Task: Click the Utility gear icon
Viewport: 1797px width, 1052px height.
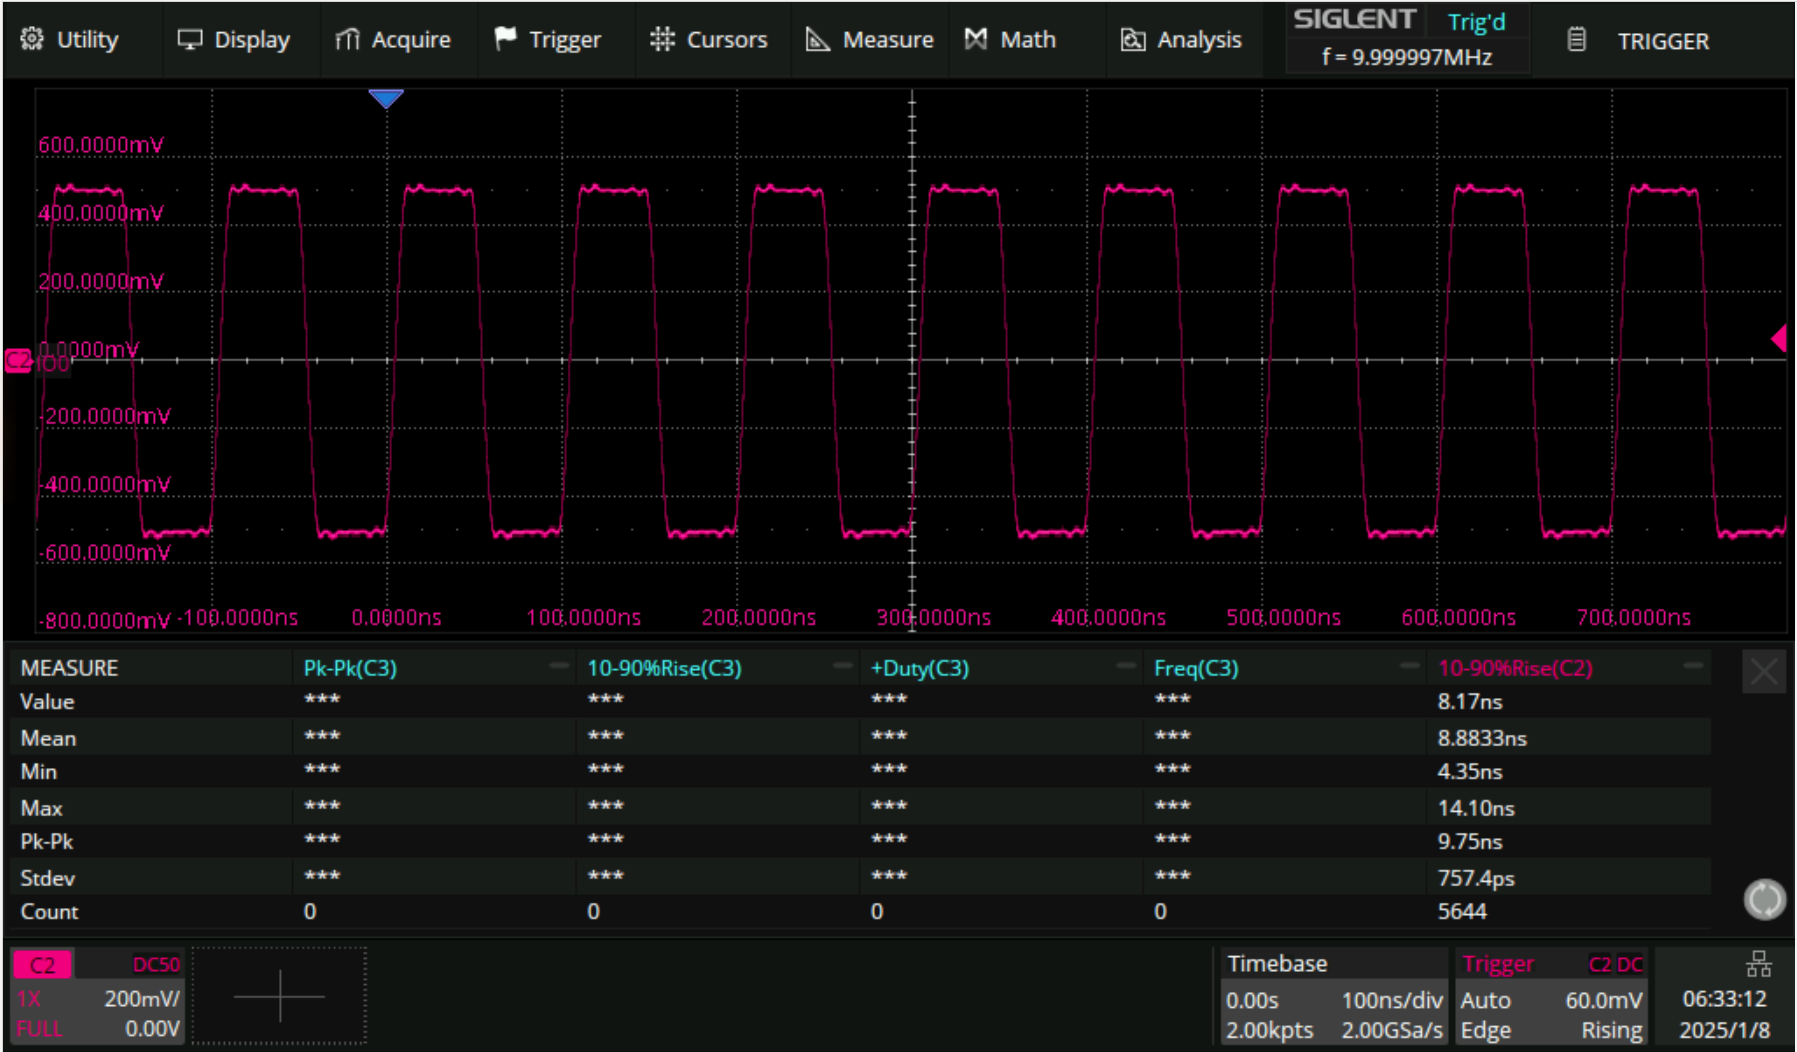Action: (32, 39)
